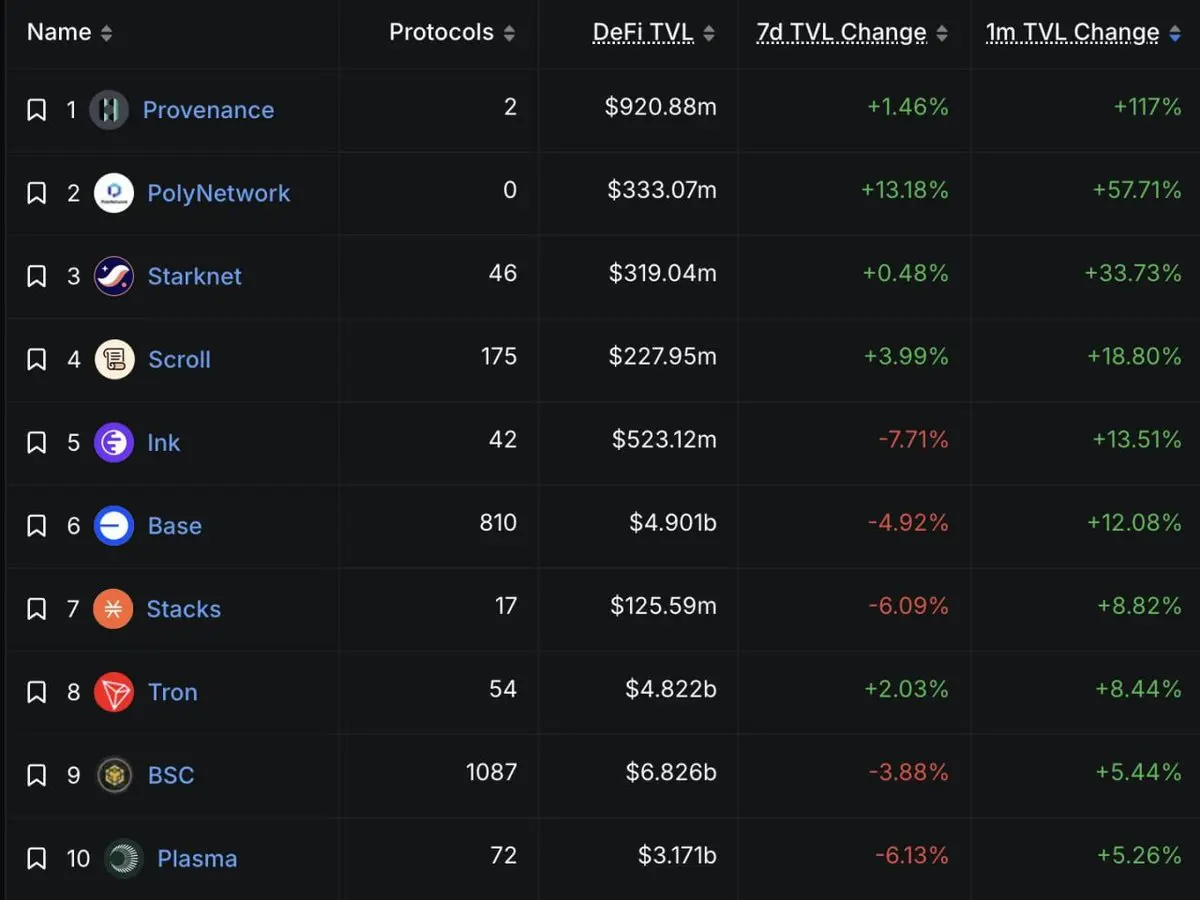Sort by Name column arrows
This screenshot has height=900, width=1200.
106,33
